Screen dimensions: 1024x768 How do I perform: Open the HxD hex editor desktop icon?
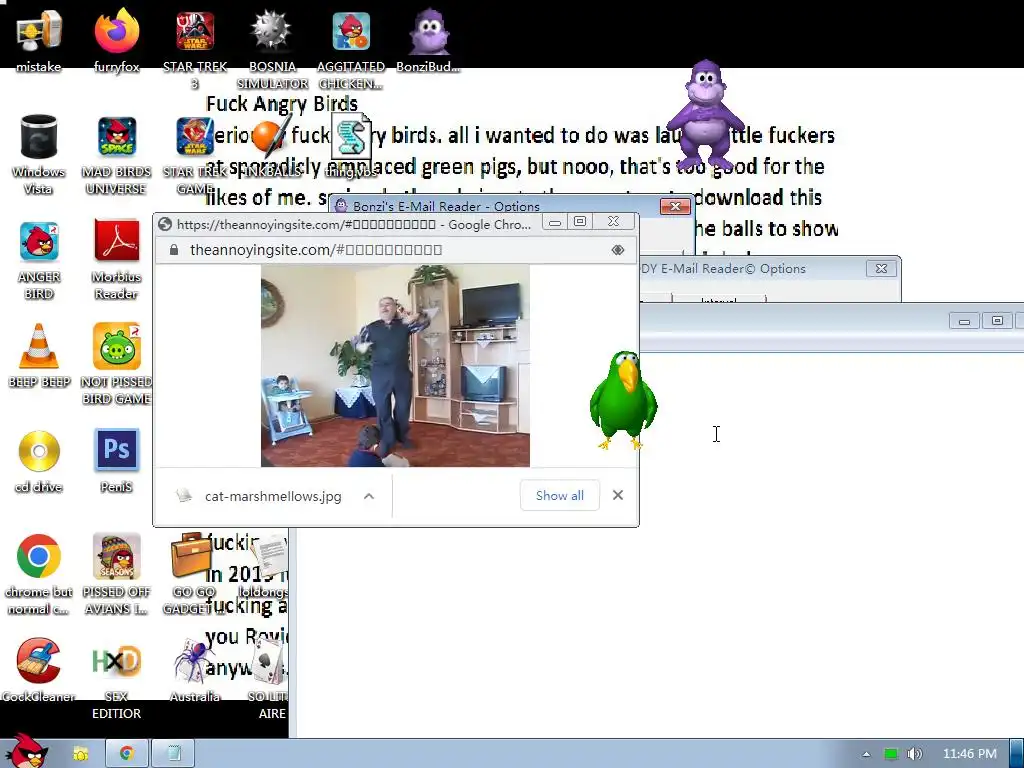116,661
